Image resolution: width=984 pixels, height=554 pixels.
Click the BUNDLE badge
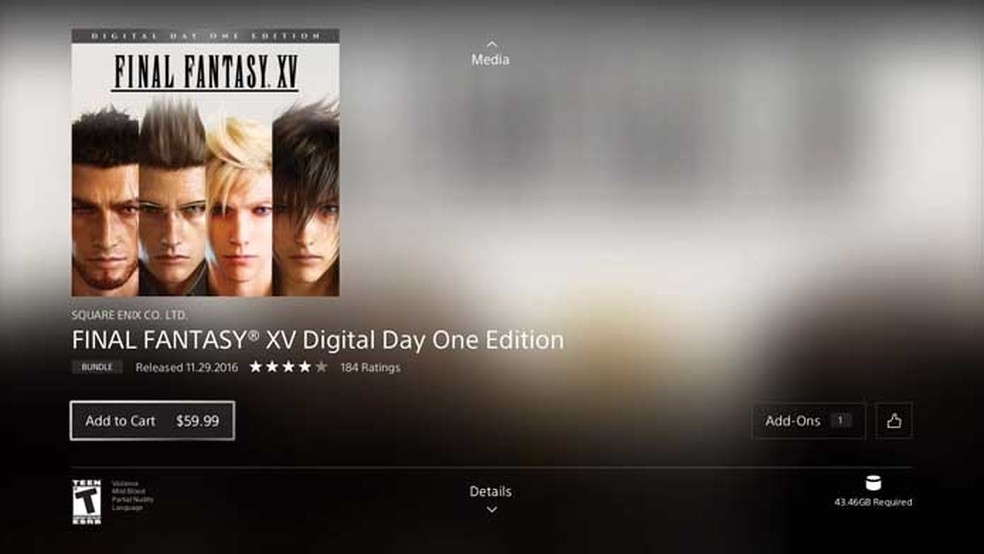pos(97,367)
